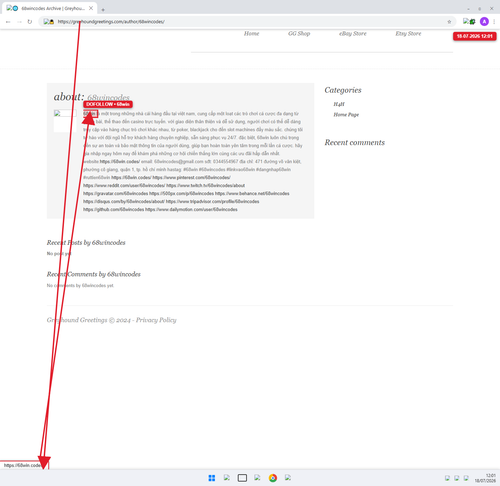Open a new browser tab with plus
The height and width of the screenshot is (486, 500).
tap(103, 10)
